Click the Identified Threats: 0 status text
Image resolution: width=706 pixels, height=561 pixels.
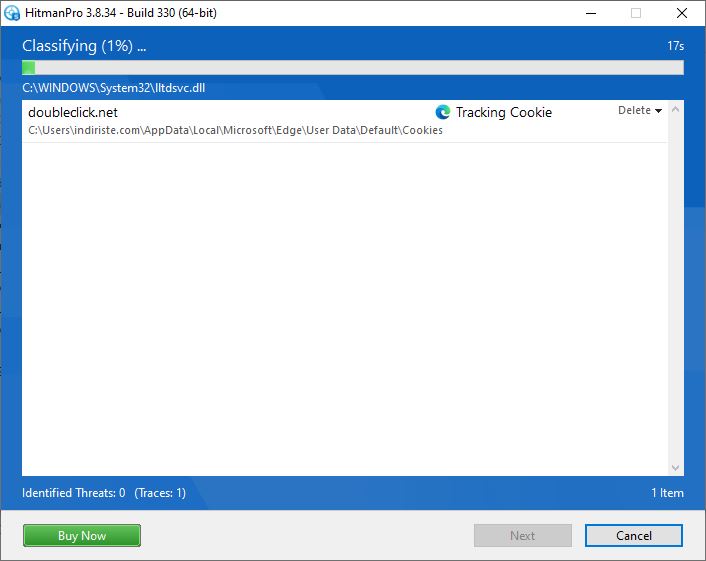(74, 493)
